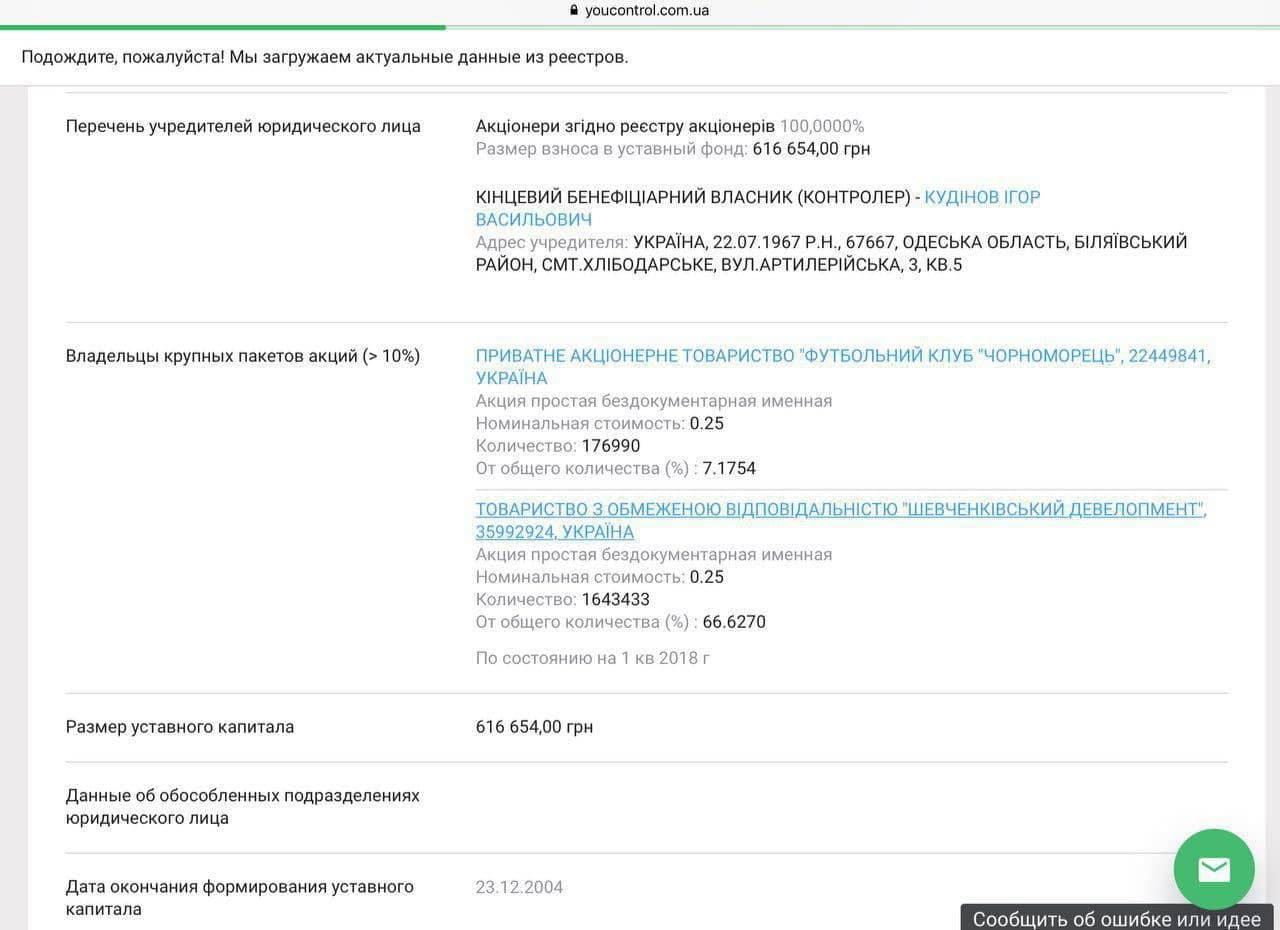Viewport: 1280px width, 930px height.
Task: Click Номинальная стоимость 0.25 under Чорноморець
Action: click(600, 423)
